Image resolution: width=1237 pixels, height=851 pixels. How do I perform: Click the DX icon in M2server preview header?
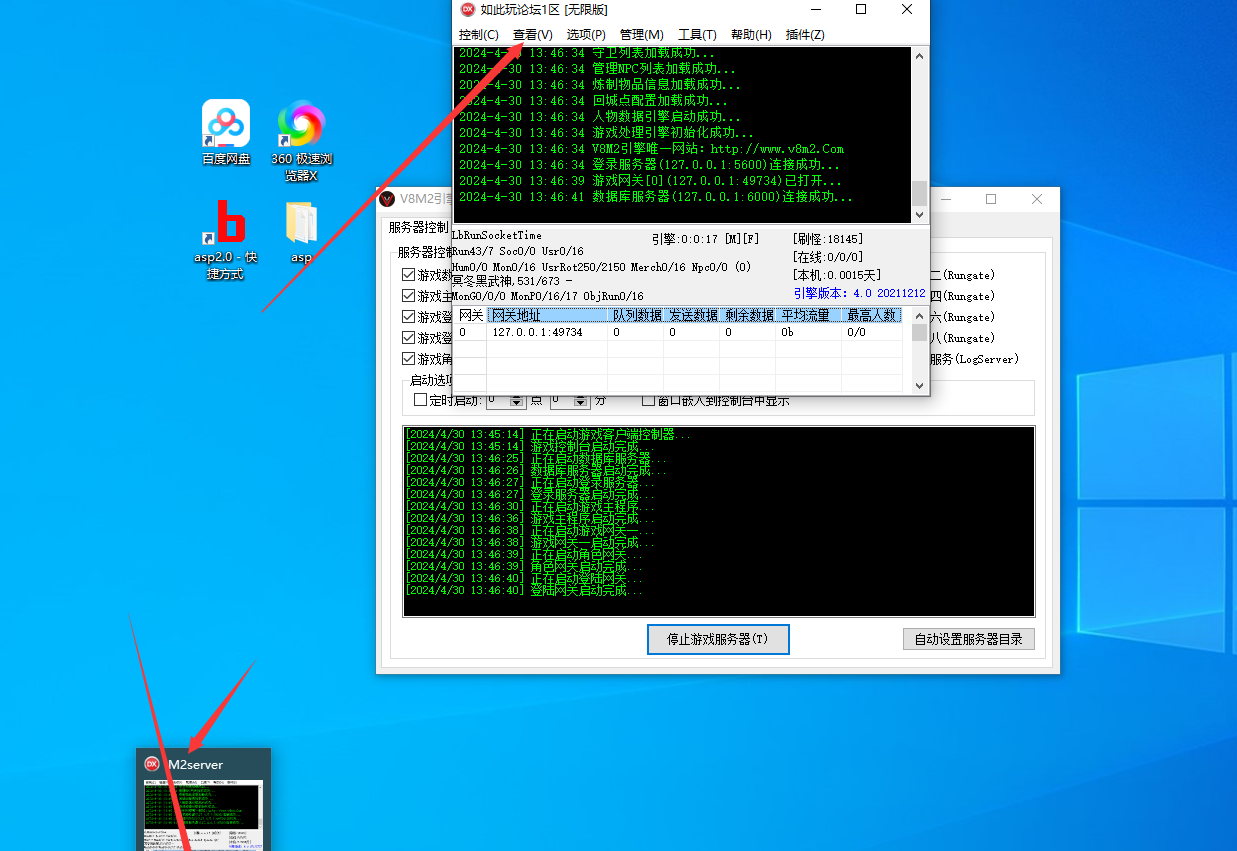click(x=152, y=764)
